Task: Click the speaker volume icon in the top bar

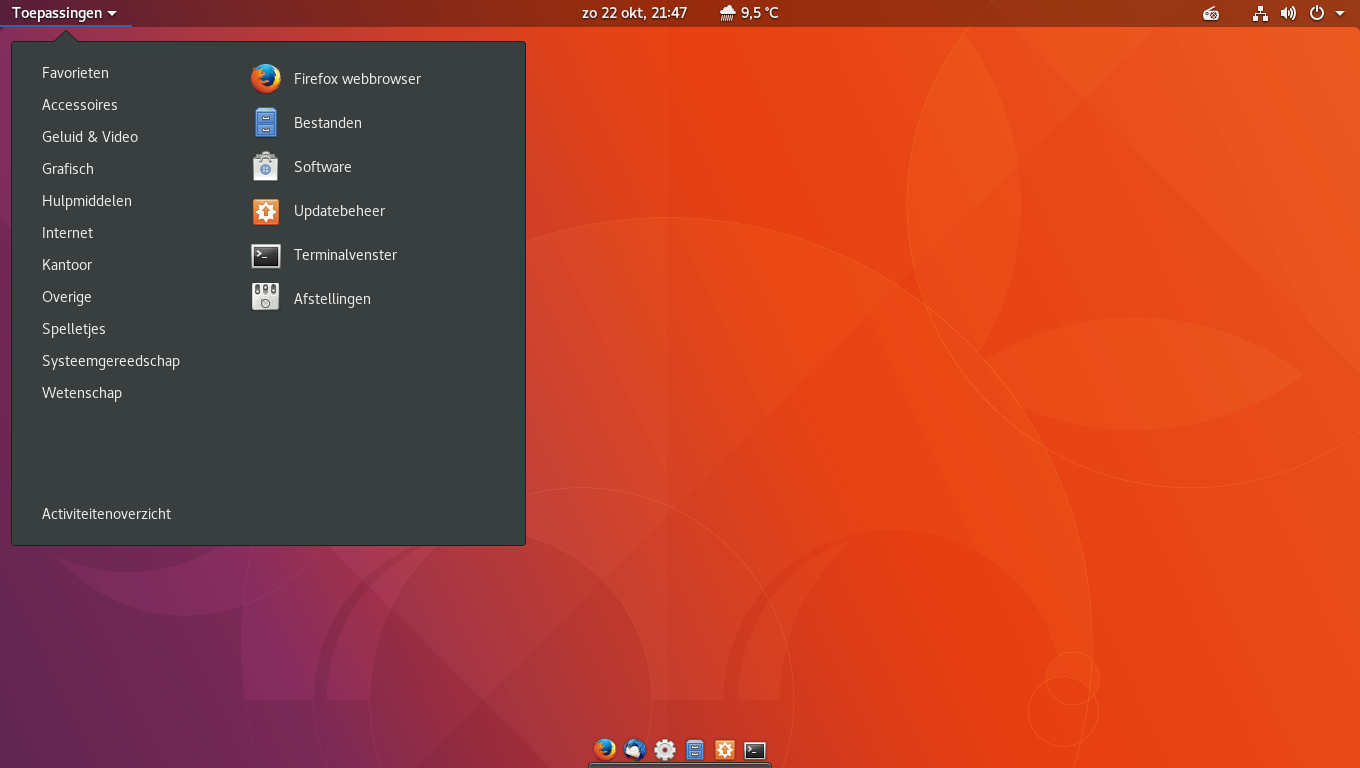Action: click(1288, 13)
